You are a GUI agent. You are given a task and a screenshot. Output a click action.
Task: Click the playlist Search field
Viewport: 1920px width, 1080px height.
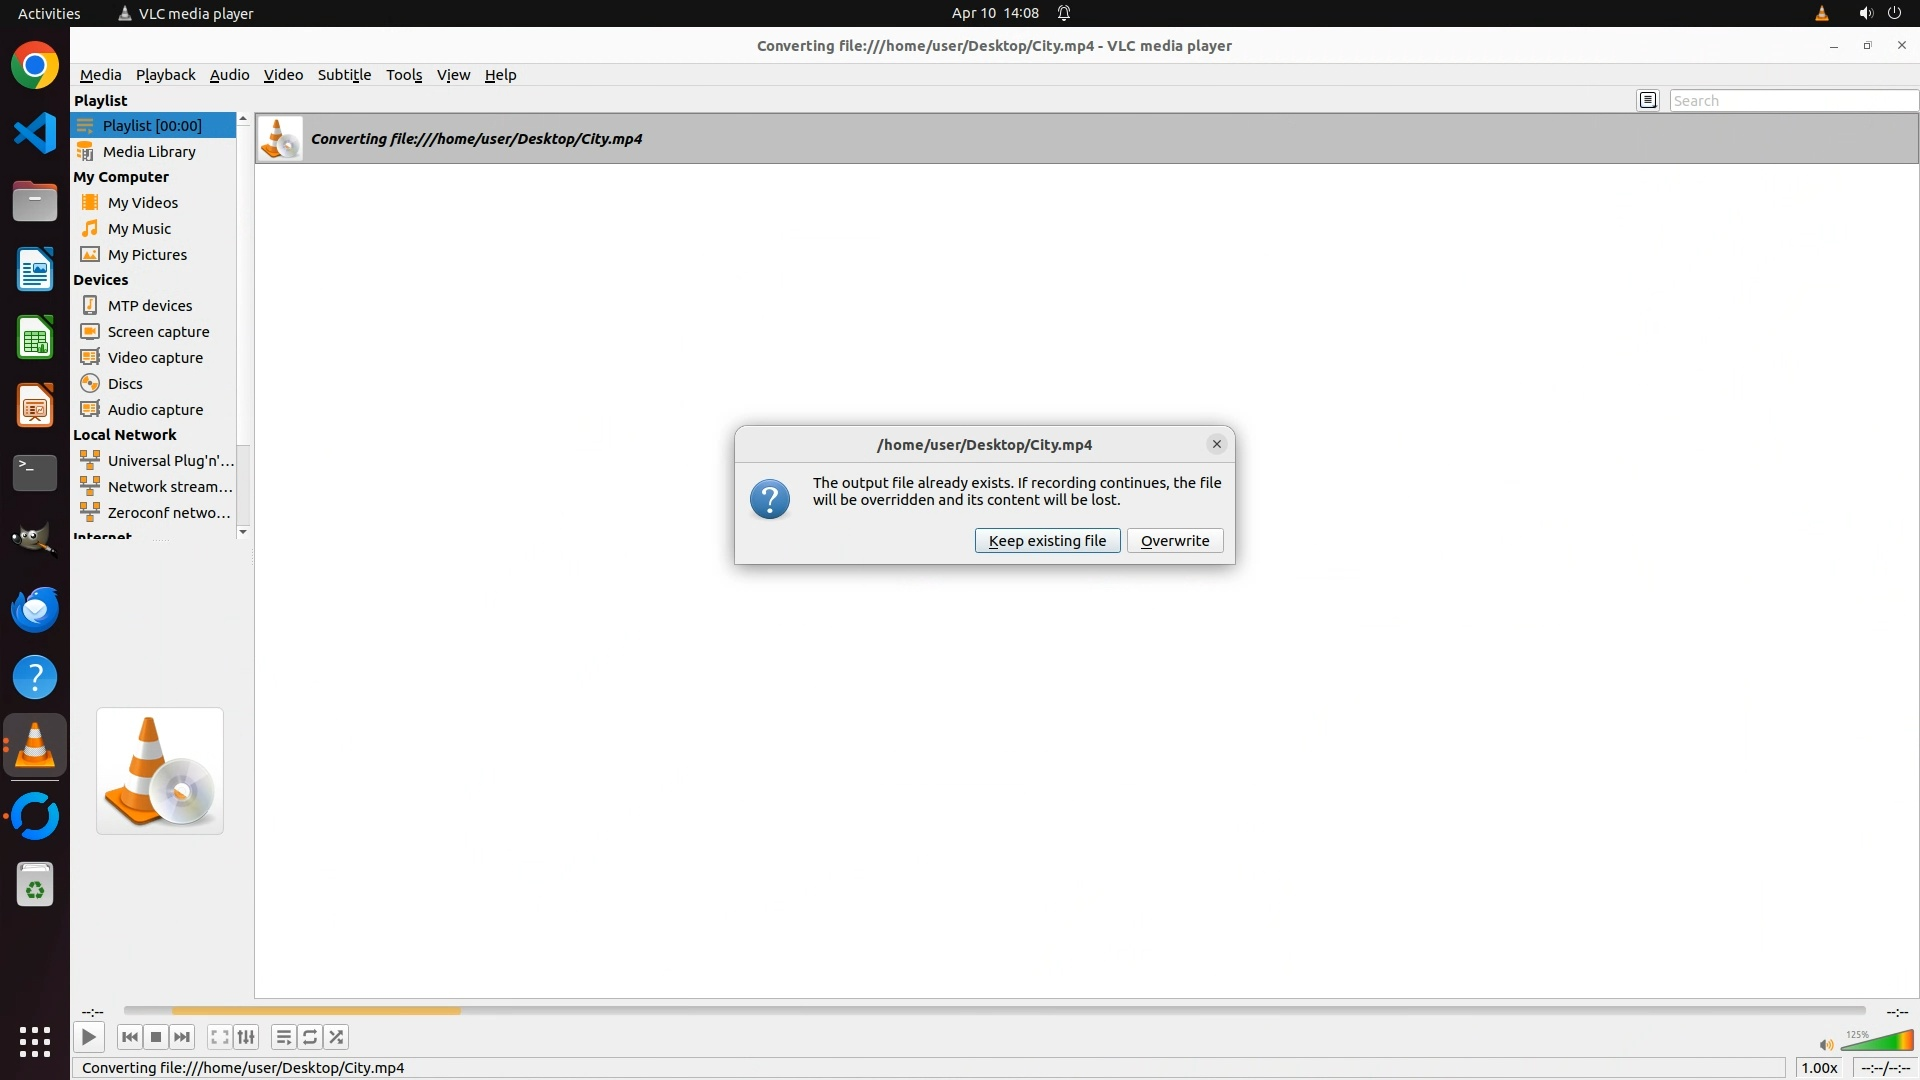tap(1793, 100)
